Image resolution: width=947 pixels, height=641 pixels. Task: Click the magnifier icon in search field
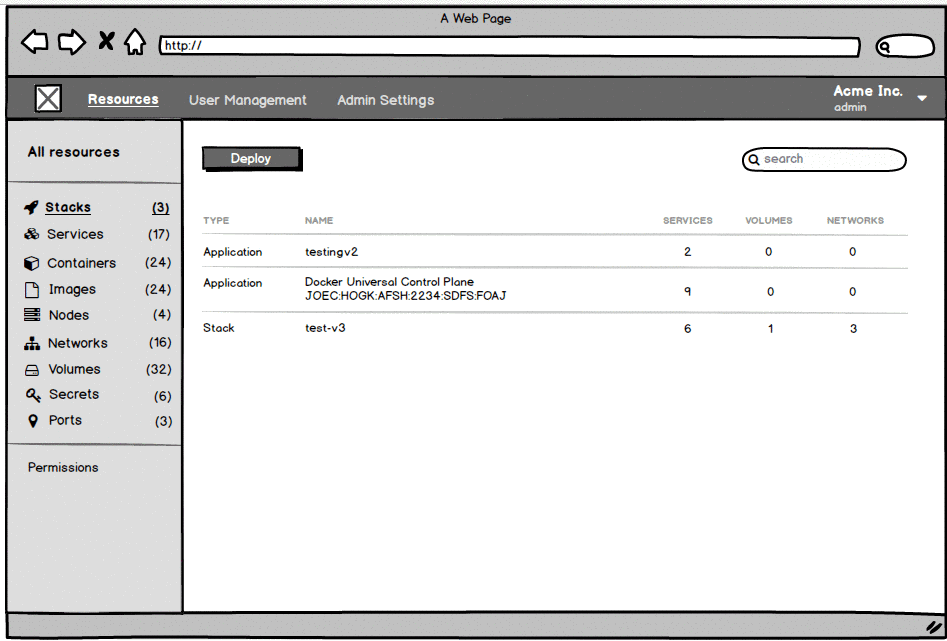click(754, 159)
